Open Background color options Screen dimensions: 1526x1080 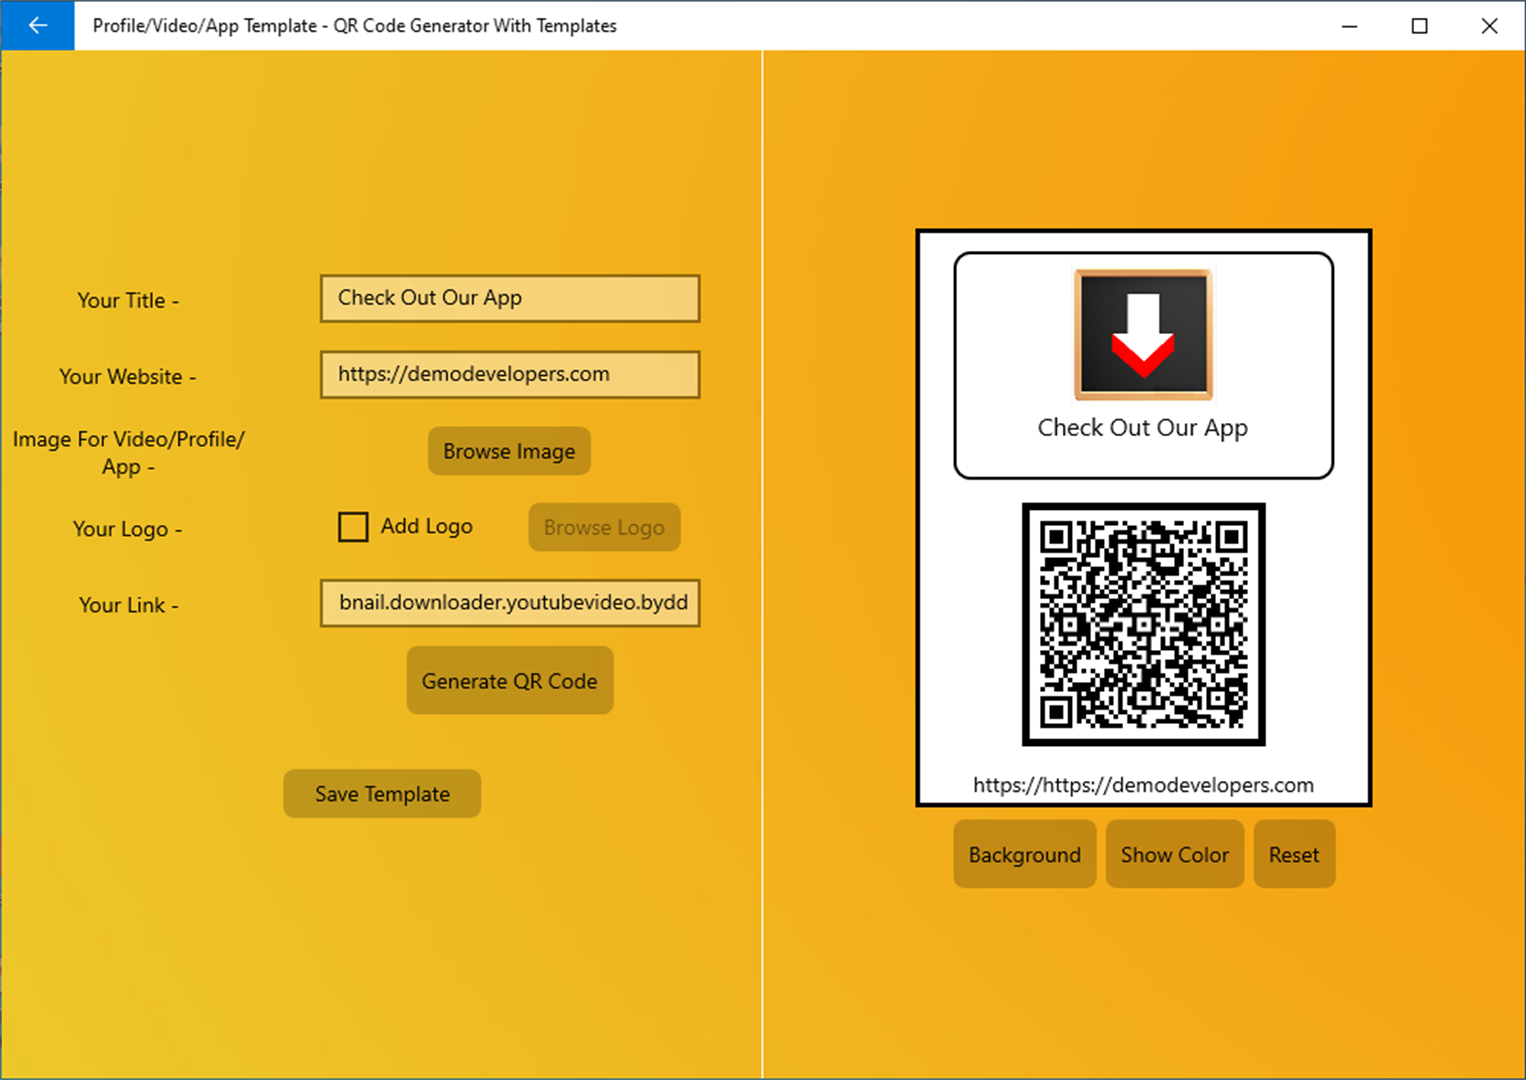click(x=1024, y=854)
